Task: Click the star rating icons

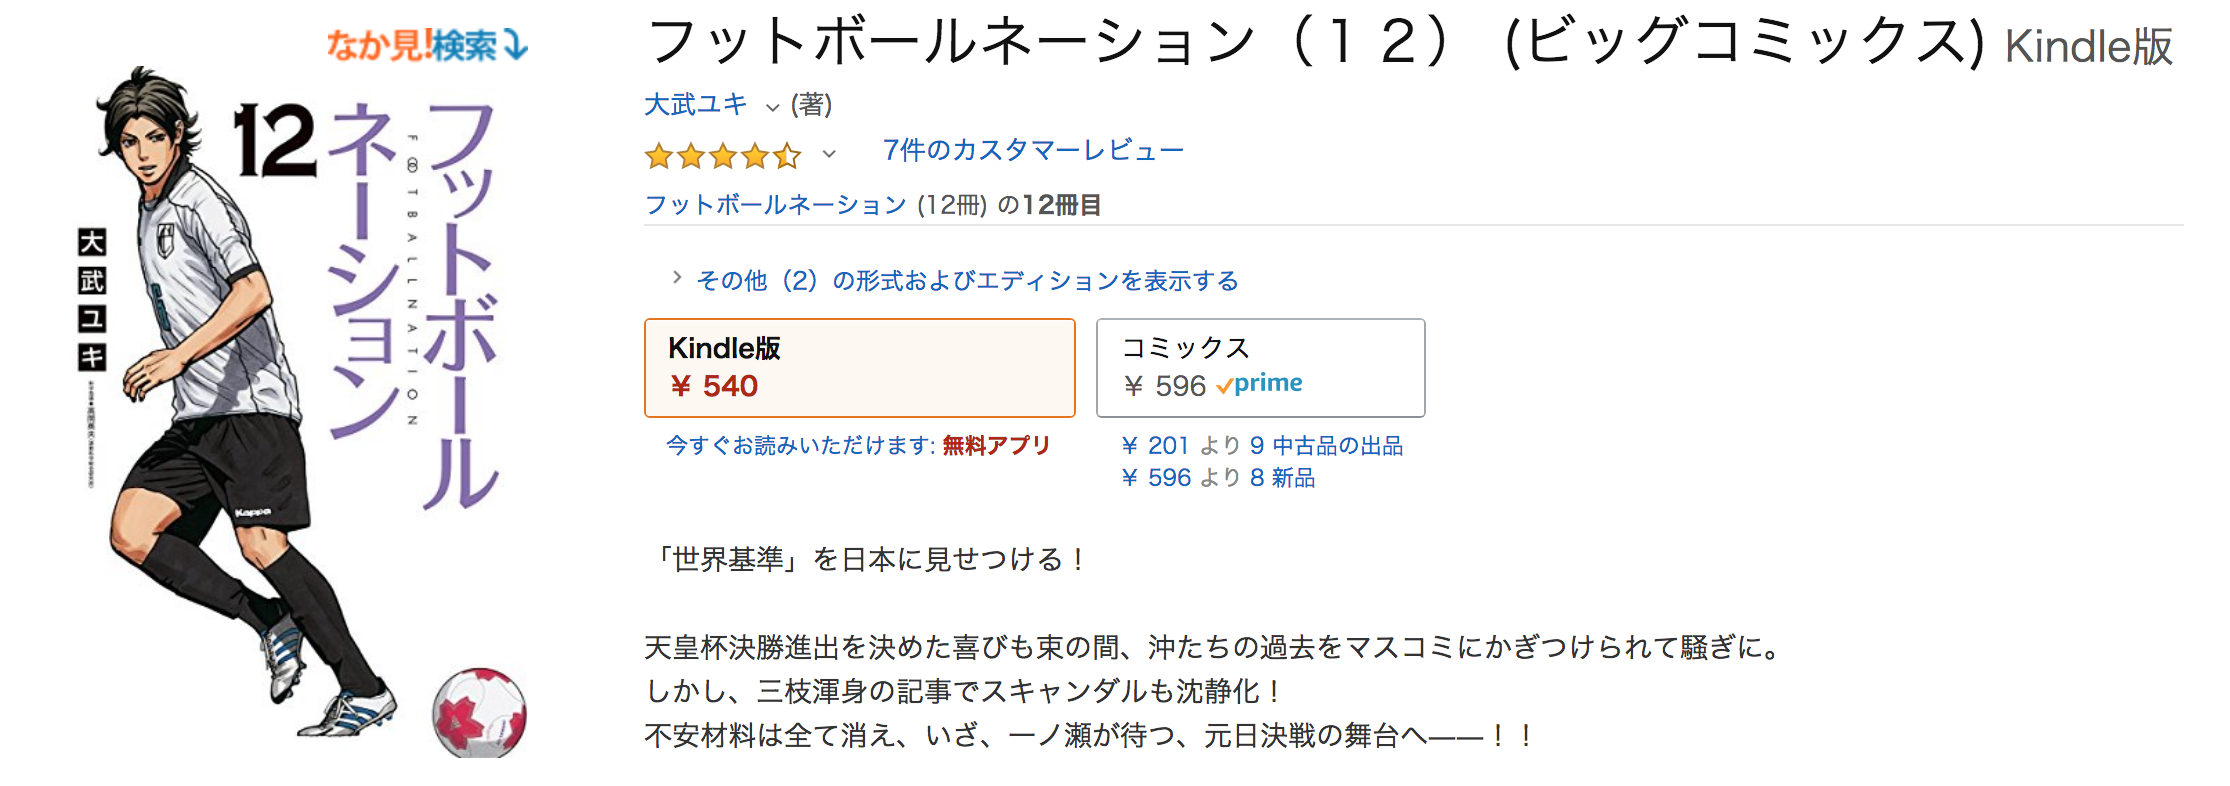Action: click(722, 155)
